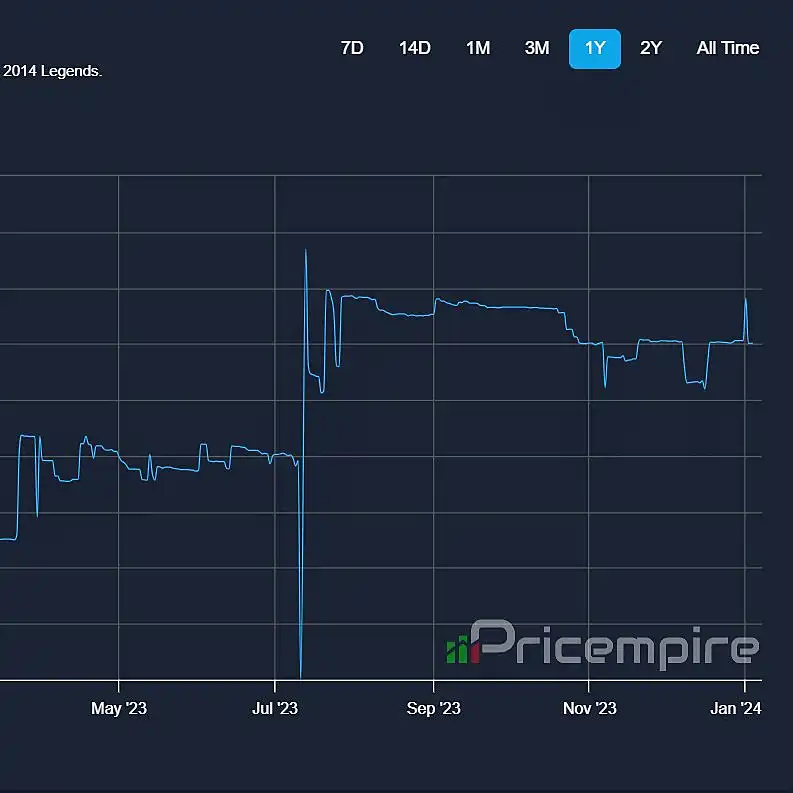793x793 pixels.
Task: Click the July 2023 price spike peak
Action: coord(305,250)
